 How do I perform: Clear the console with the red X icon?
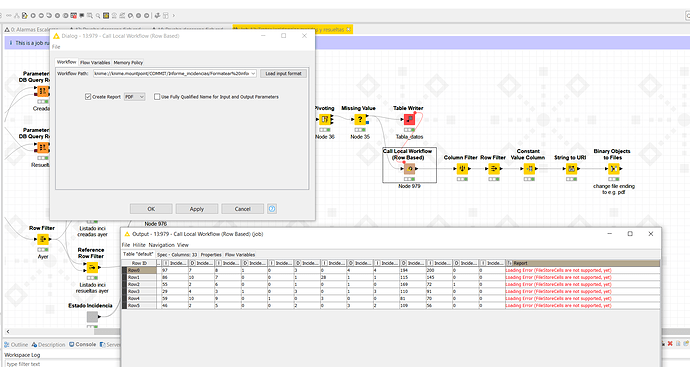pos(670,344)
